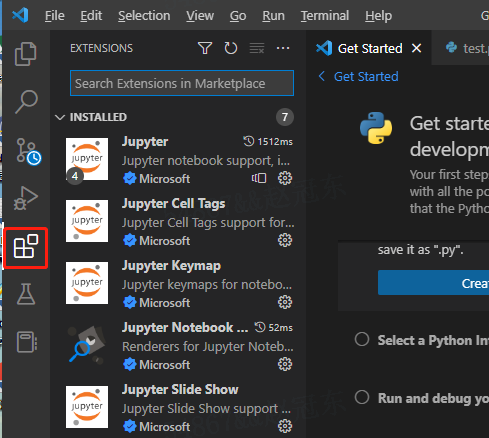Open the File menu
The height and width of the screenshot is (438, 489).
tap(55, 16)
